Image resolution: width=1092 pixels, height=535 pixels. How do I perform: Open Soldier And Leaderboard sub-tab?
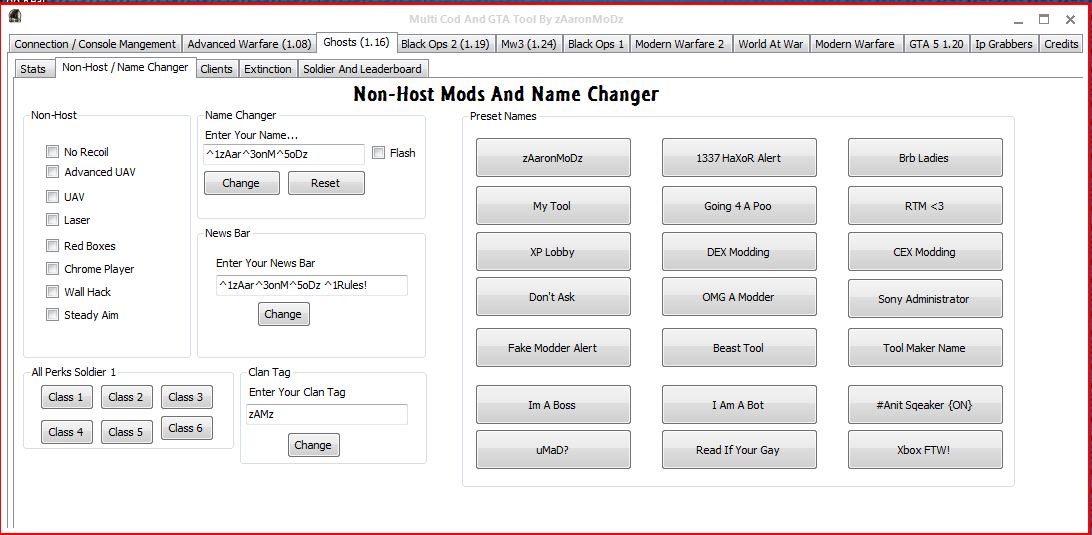362,69
